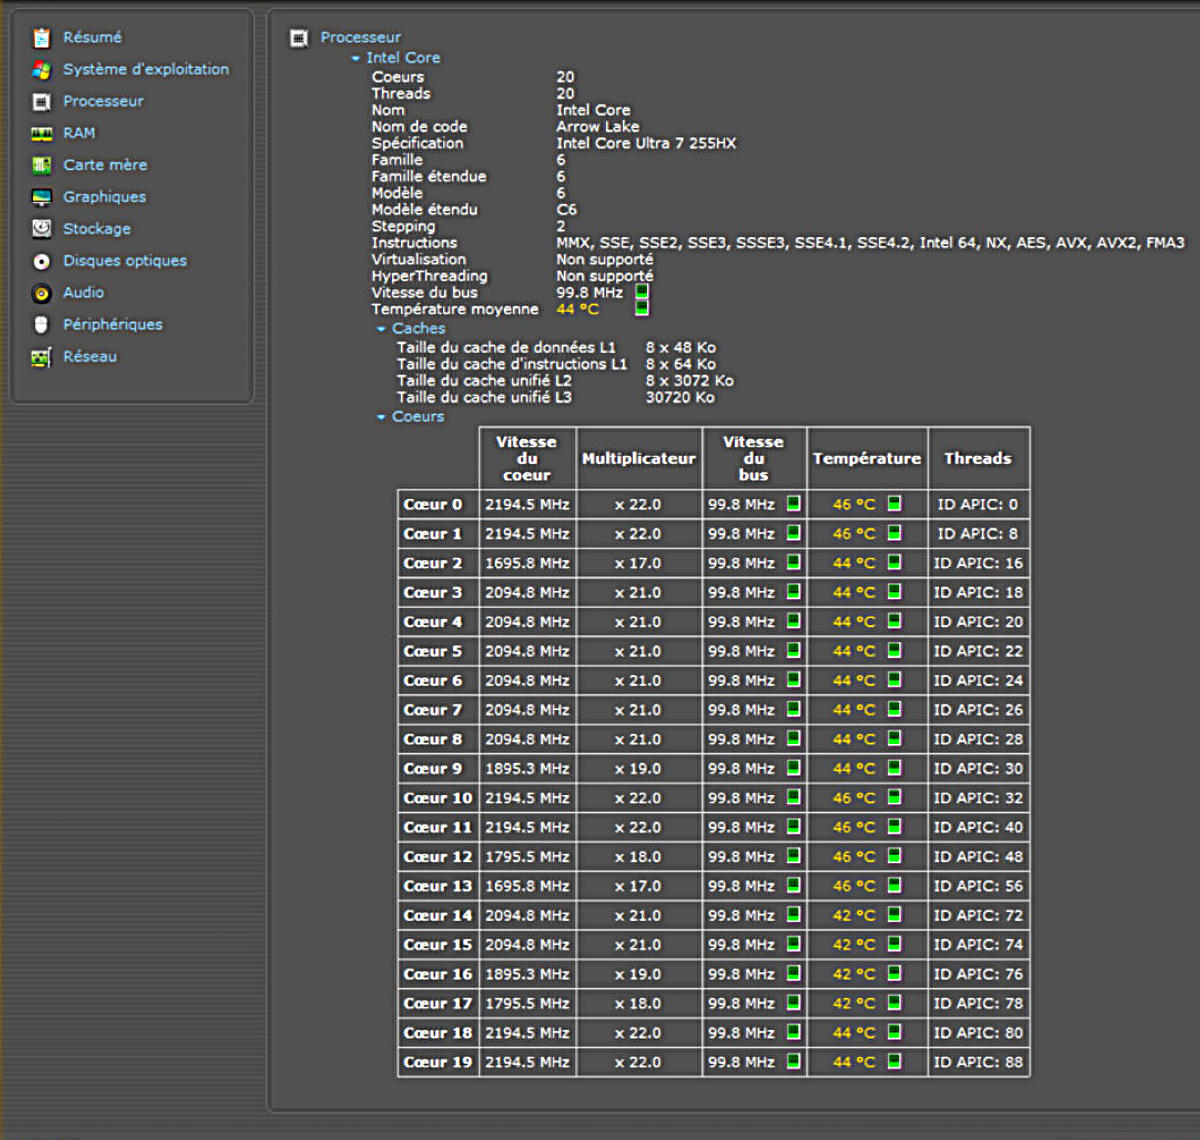Click the Graphiques monitor icon
Screen dimensions: 1200x1140
[41, 198]
